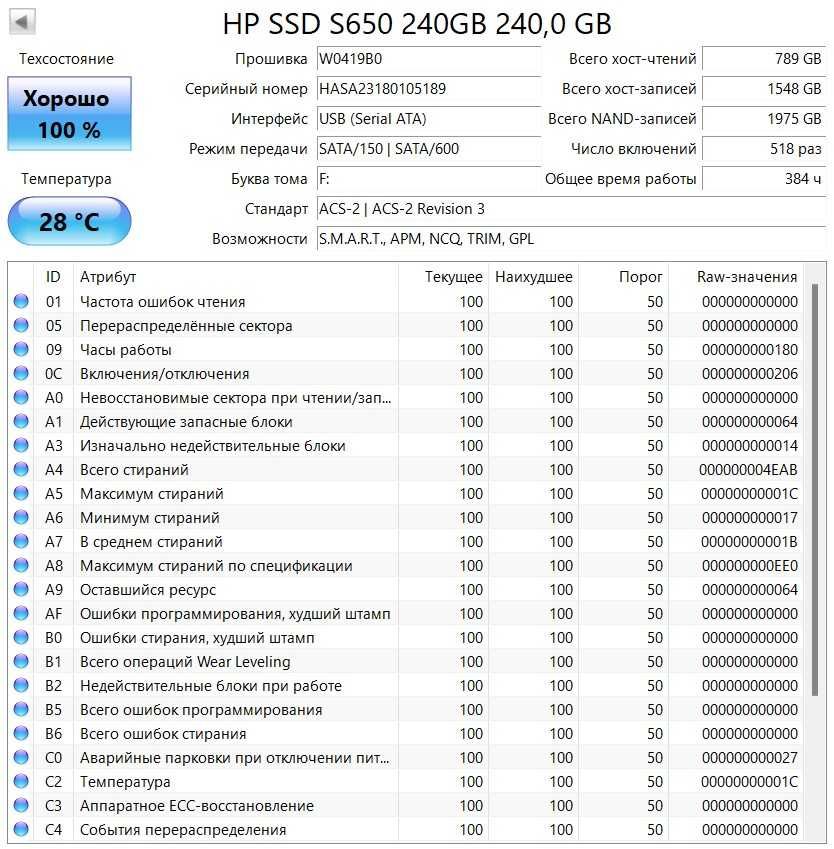834x849 pixels.
Task: Click the Хорошо 100 % health status button
Action: click(69, 114)
